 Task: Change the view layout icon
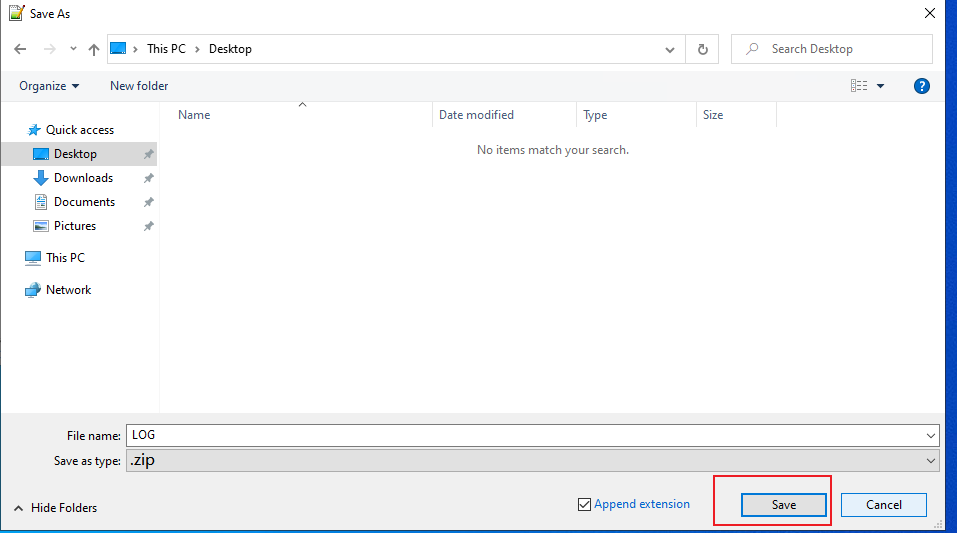(x=859, y=86)
